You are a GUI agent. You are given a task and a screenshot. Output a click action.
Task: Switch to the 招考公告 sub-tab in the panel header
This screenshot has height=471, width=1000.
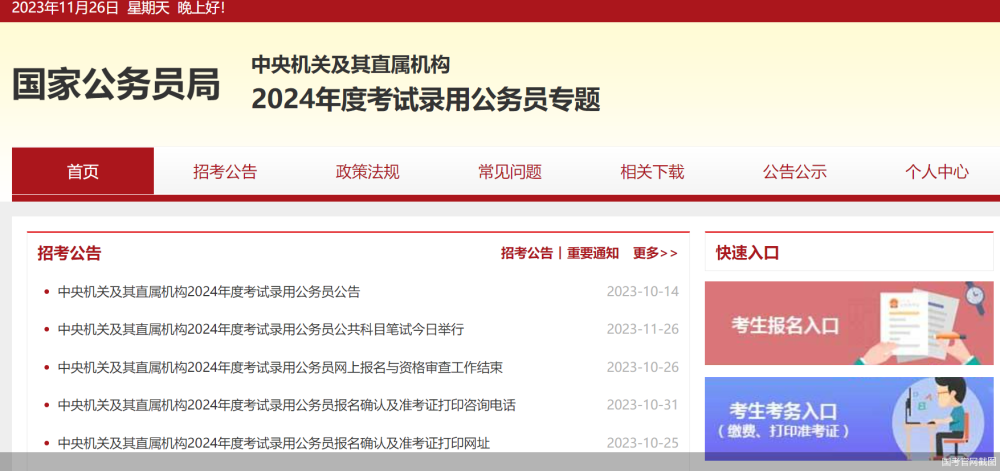[527, 253]
